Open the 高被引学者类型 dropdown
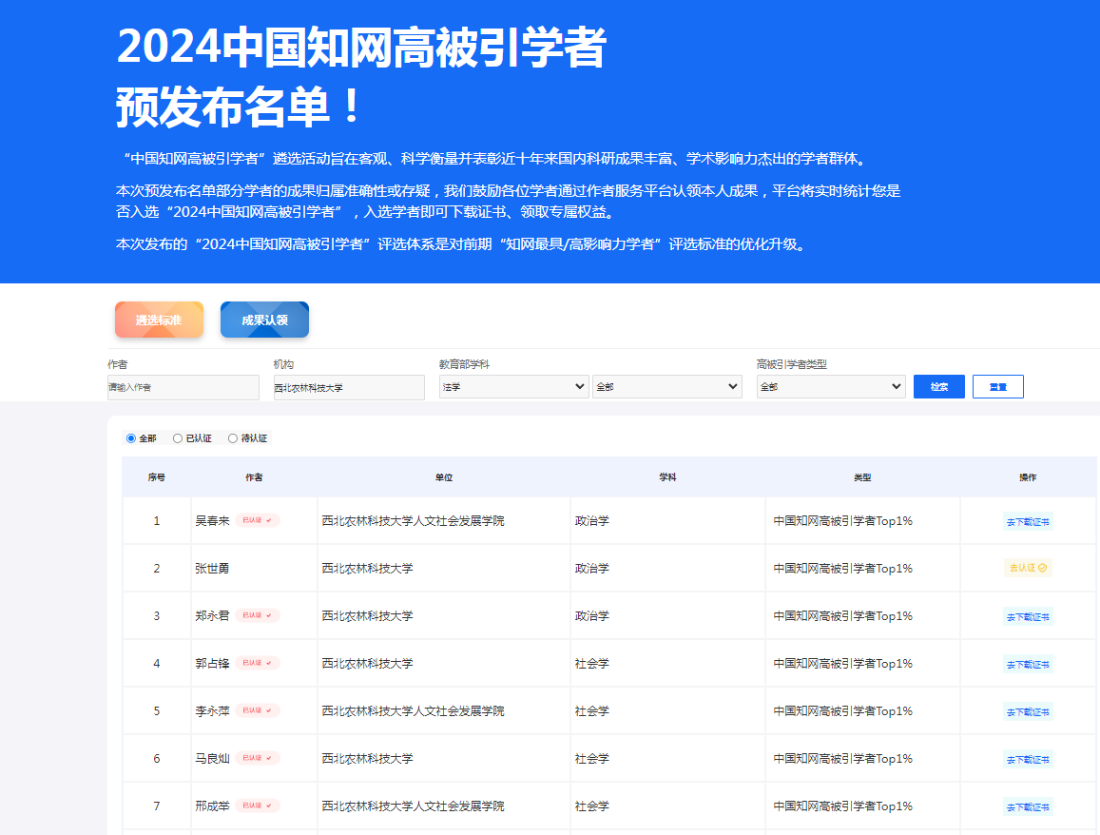This screenshot has width=1100, height=835. tap(830, 386)
